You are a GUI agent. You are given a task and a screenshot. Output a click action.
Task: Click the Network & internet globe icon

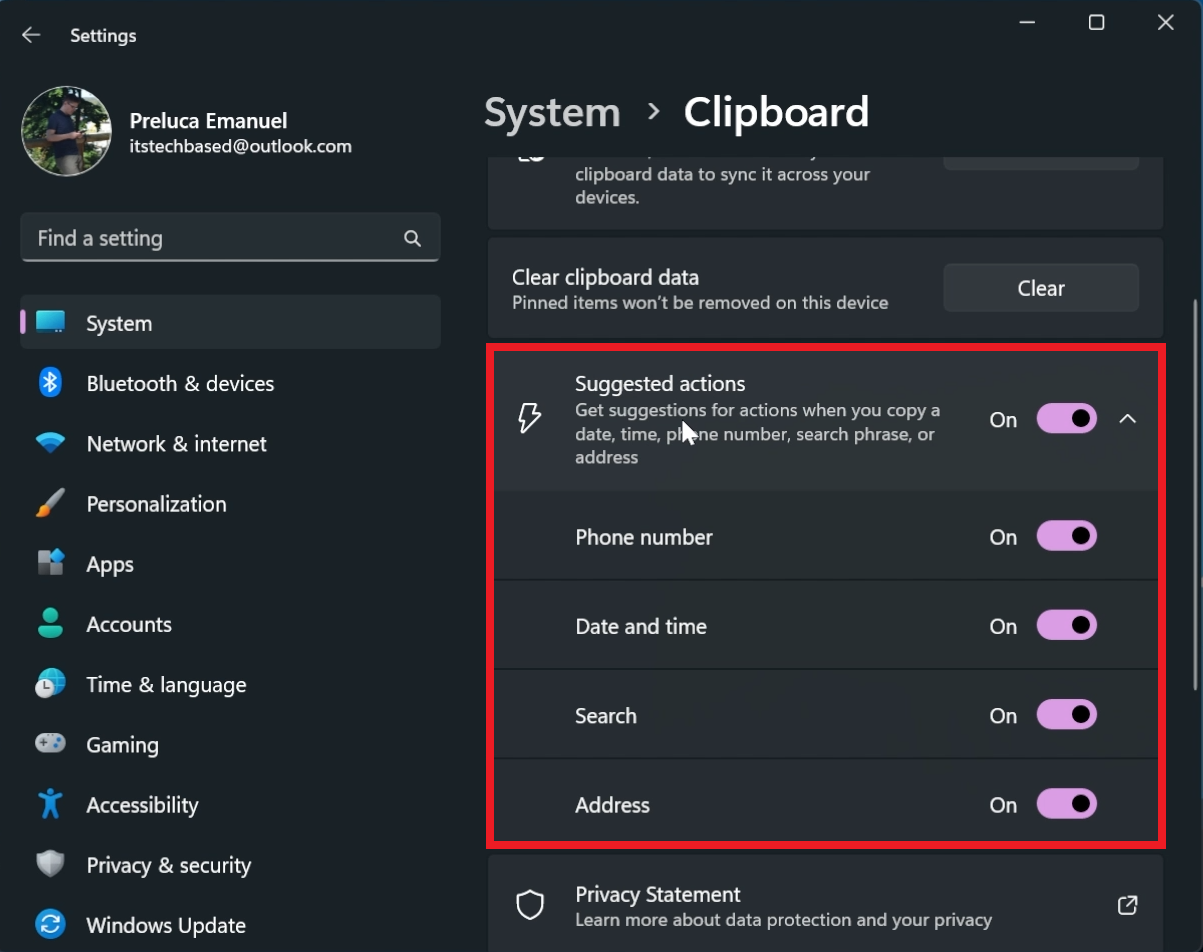[x=50, y=443]
